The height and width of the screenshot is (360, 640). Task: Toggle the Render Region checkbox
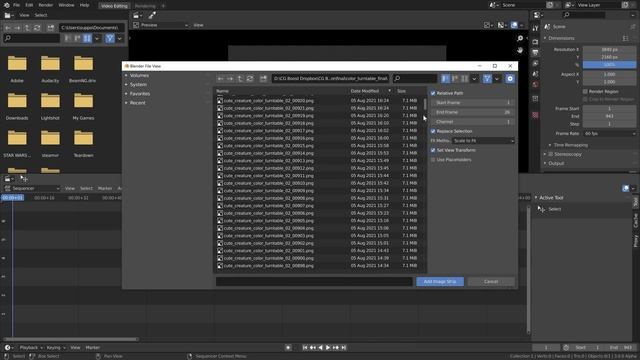pyautogui.click(x=585, y=91)
